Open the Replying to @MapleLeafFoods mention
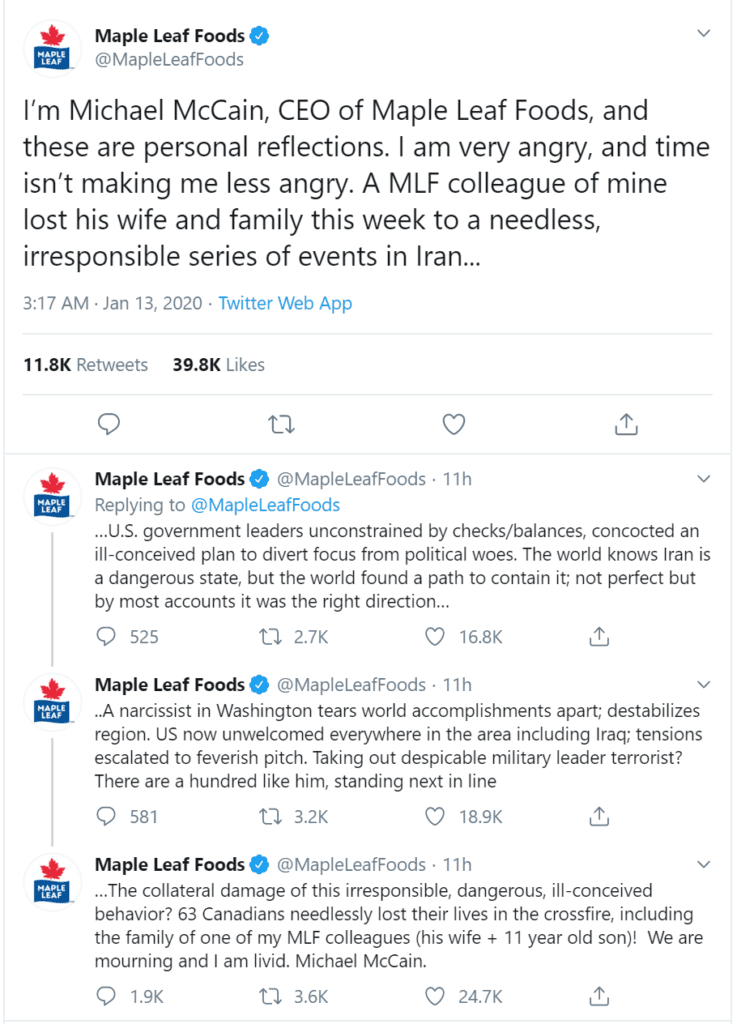This screenshot has height=1024, width=737. pyautogui.click(x=265, y=505)
